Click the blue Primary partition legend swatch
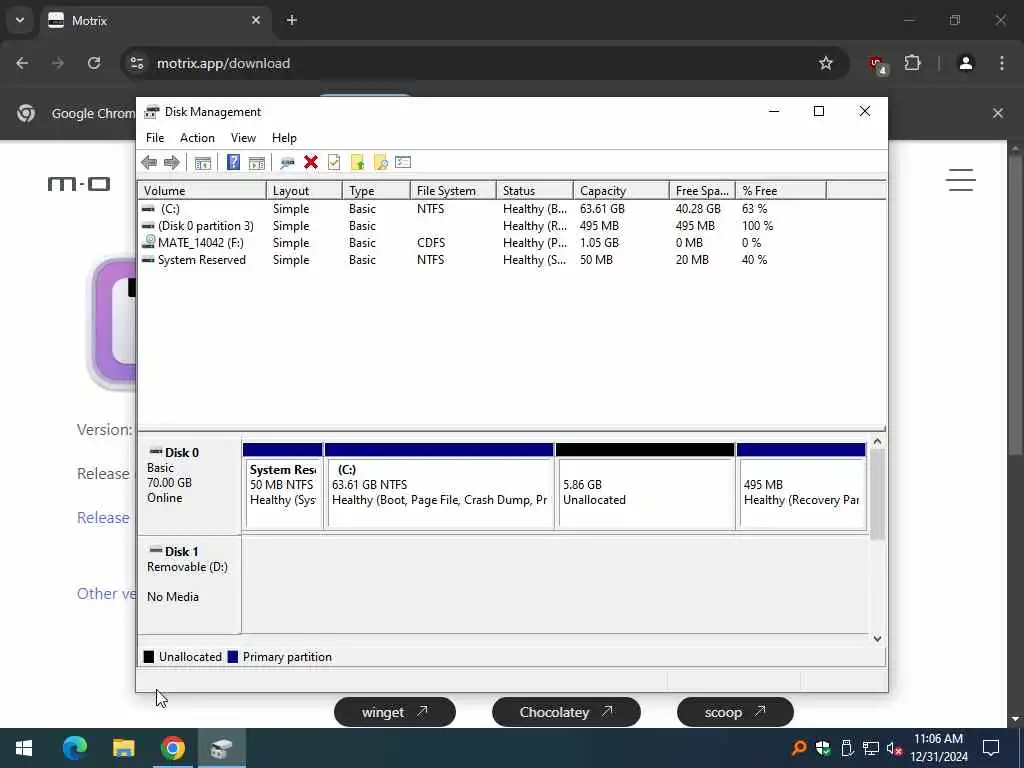Image resolution: width=1024 pixels, height=768 pixels. [232, 657]
